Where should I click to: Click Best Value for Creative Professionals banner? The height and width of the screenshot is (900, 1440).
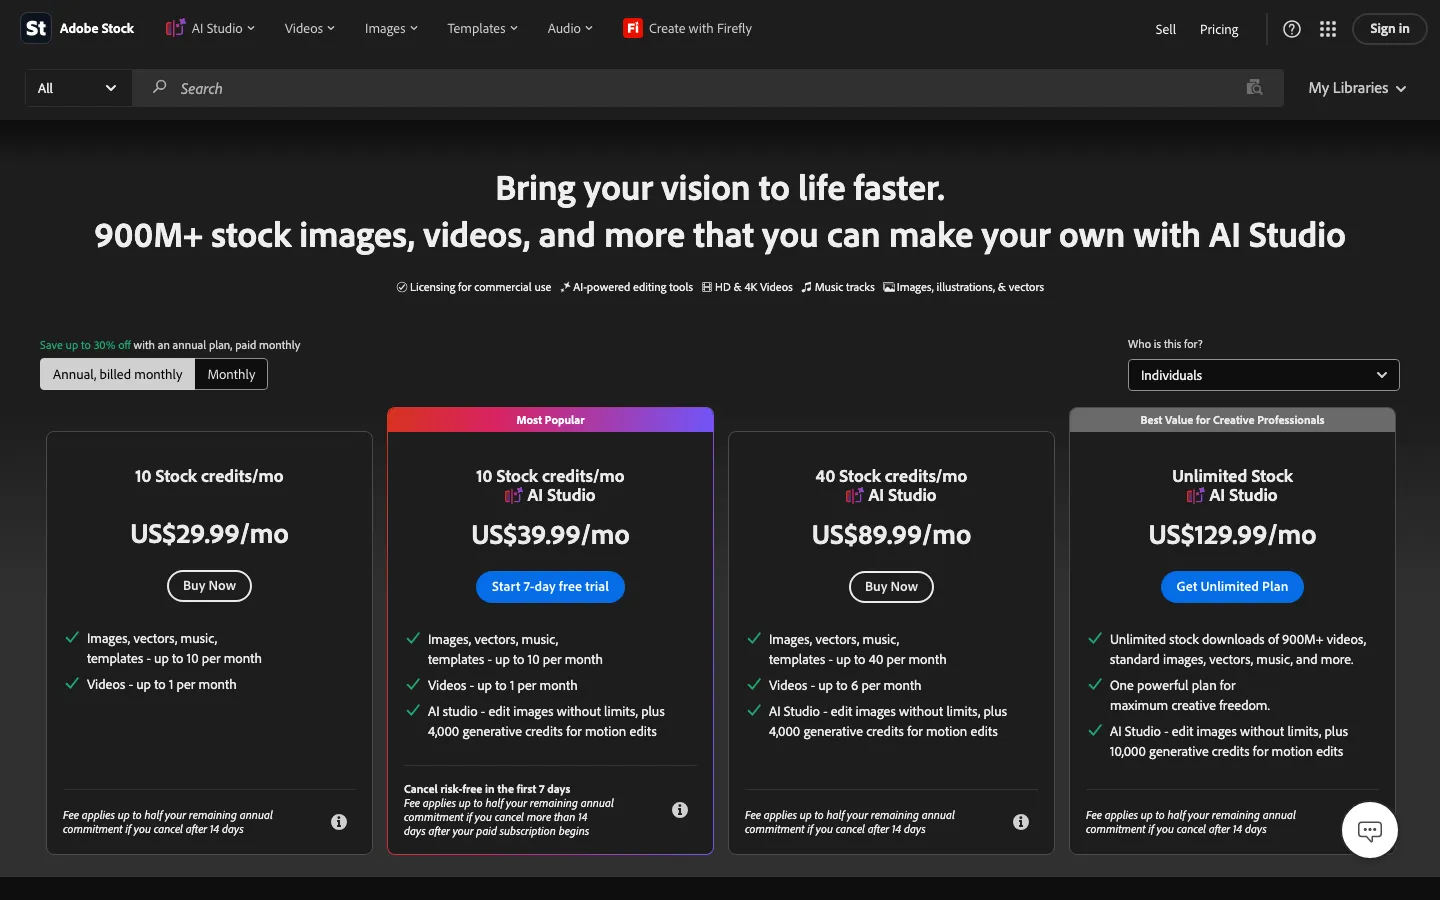pyautogui.click(x=1232, y=420)
